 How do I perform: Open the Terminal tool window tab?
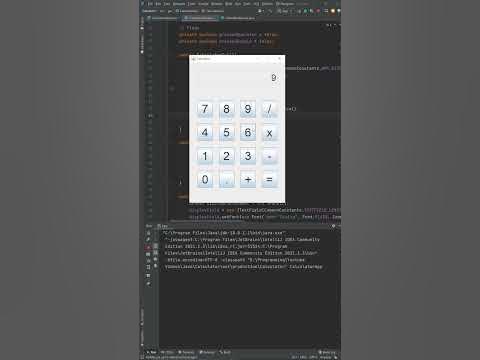[x=207, y=352]
